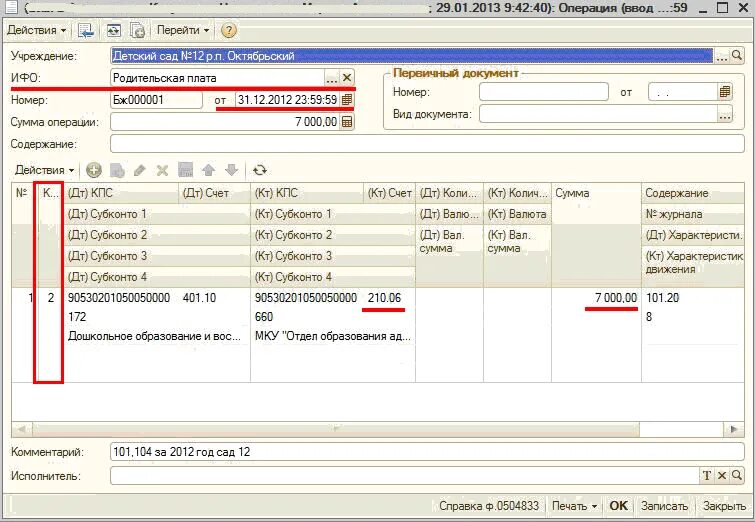Click the Содержание input field

427,144
